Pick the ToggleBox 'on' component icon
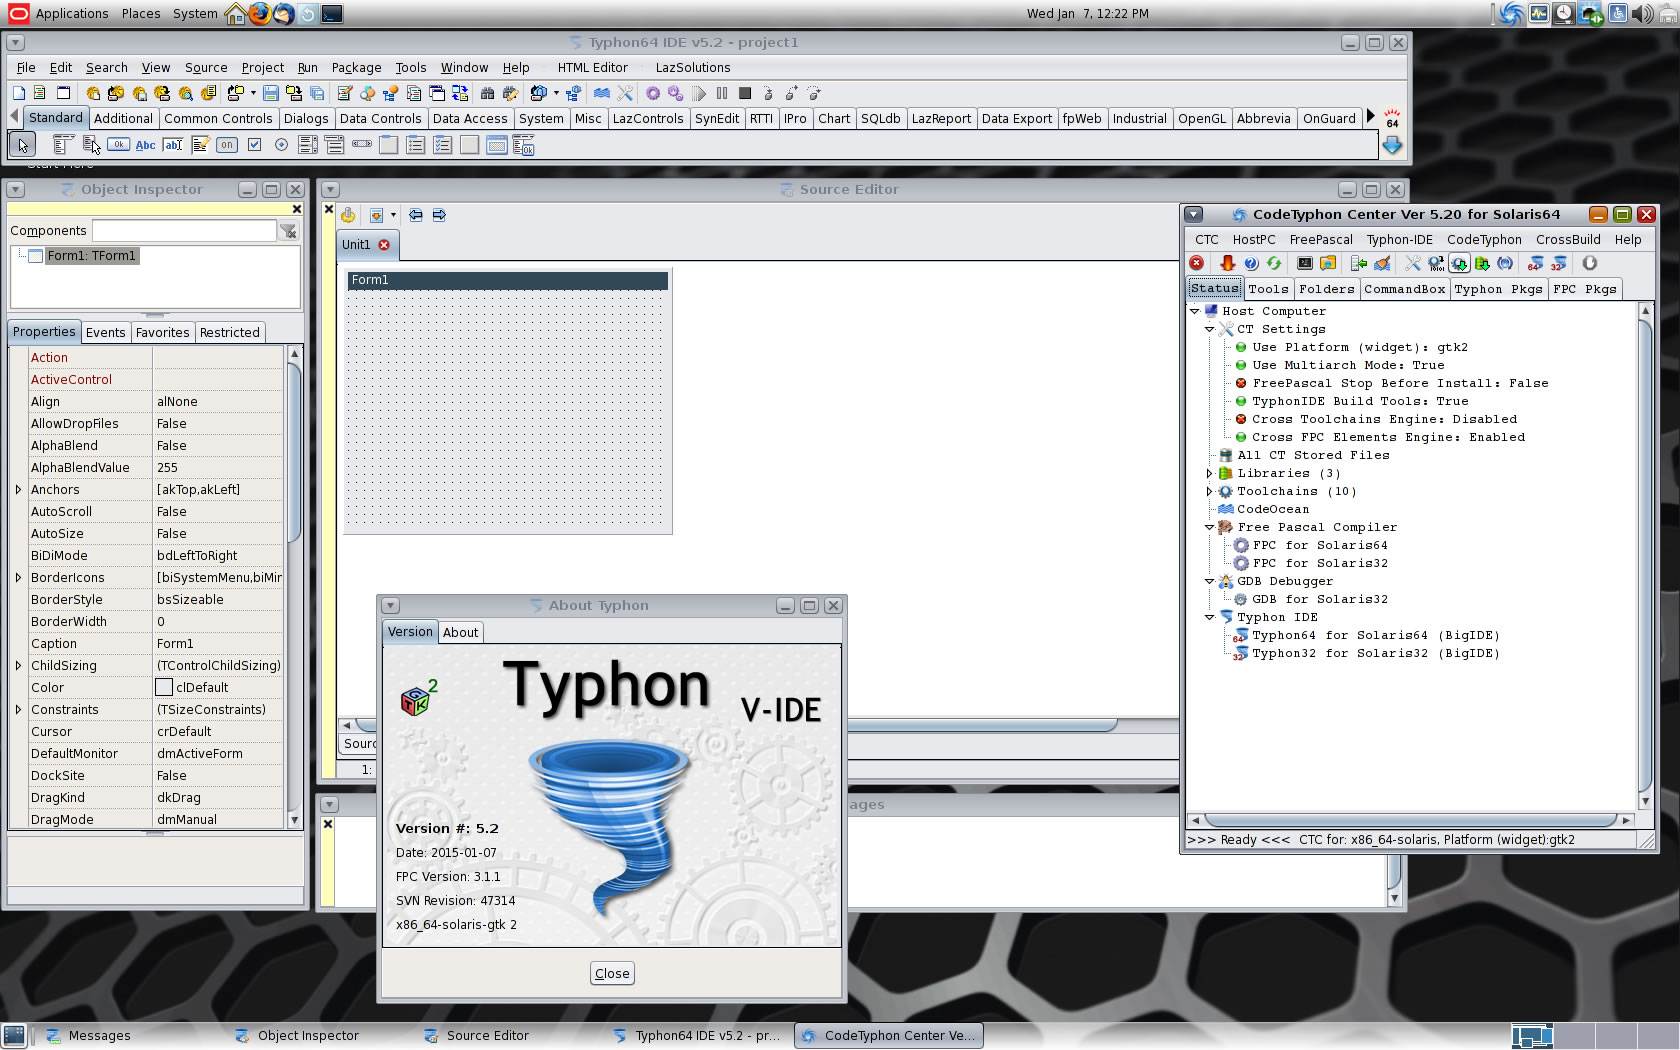This screenshot has height=1050, width=1680. click(x=227, y=145)
